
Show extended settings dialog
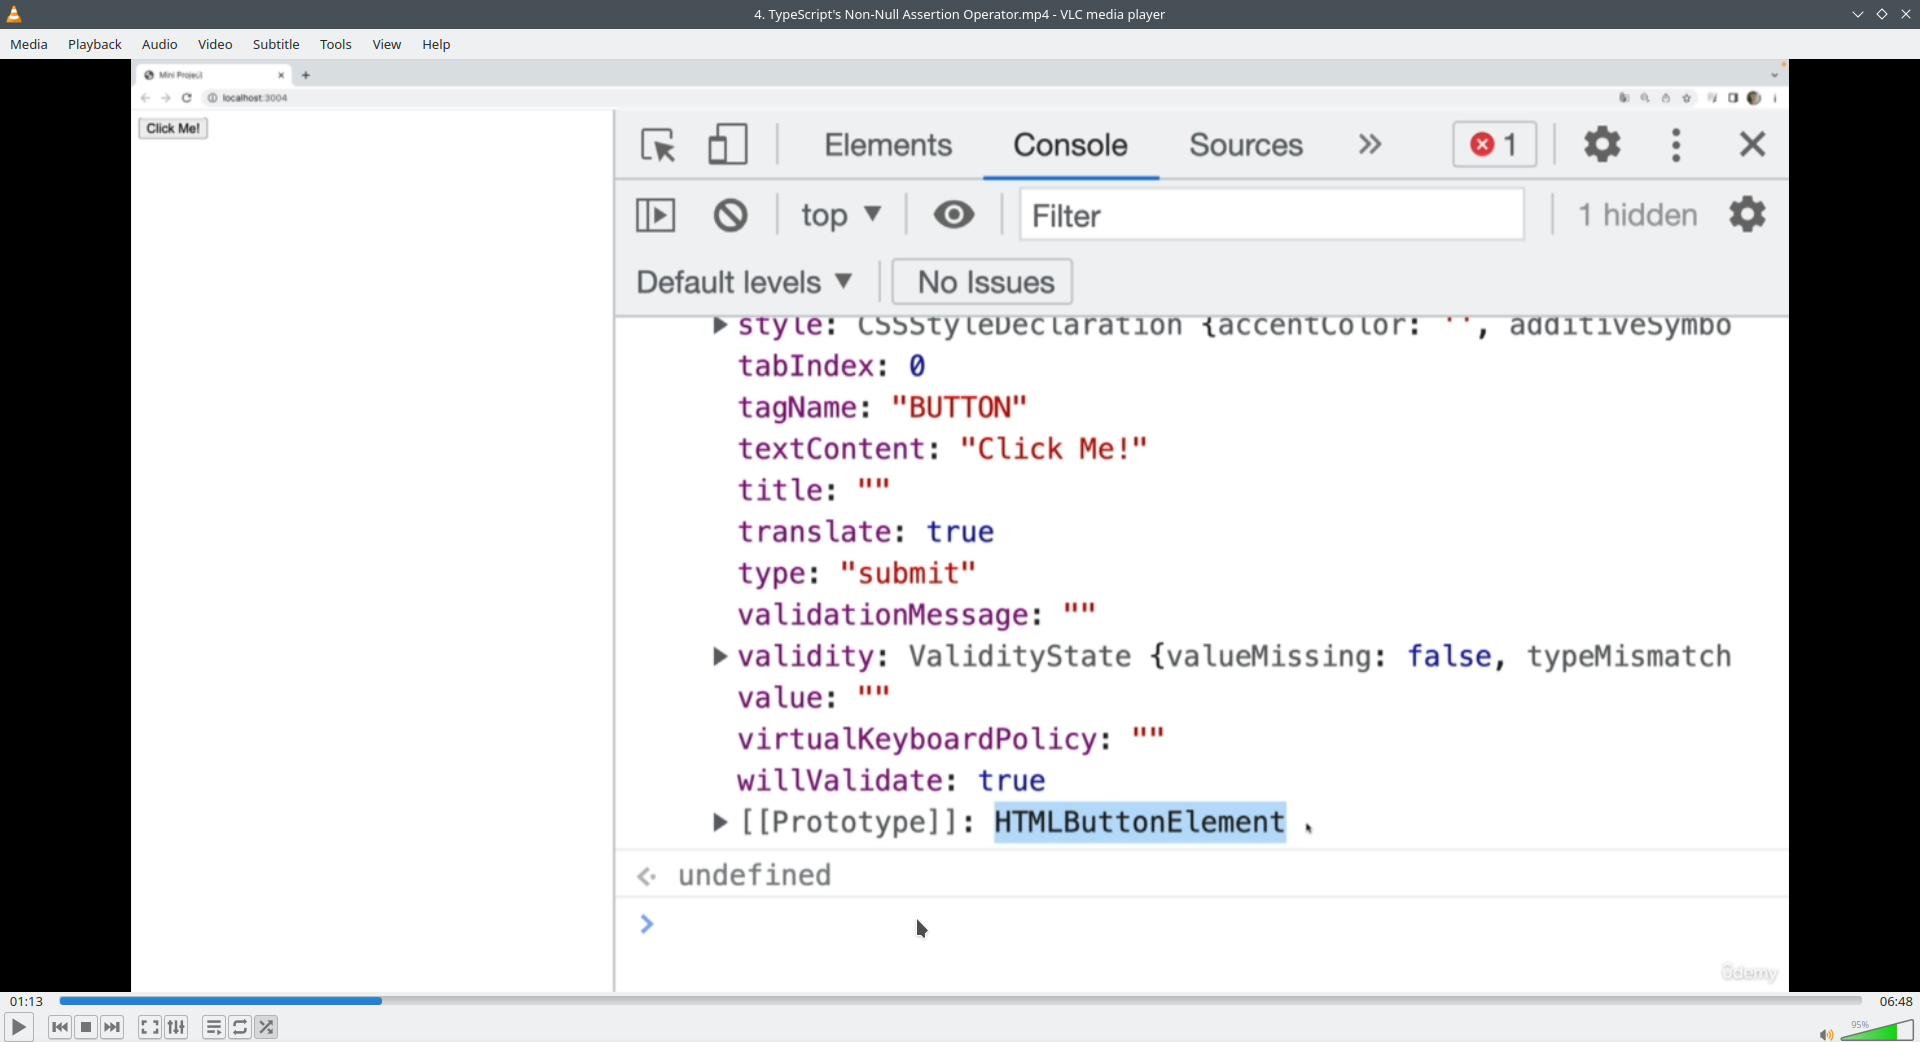[x=176, y=1027]
